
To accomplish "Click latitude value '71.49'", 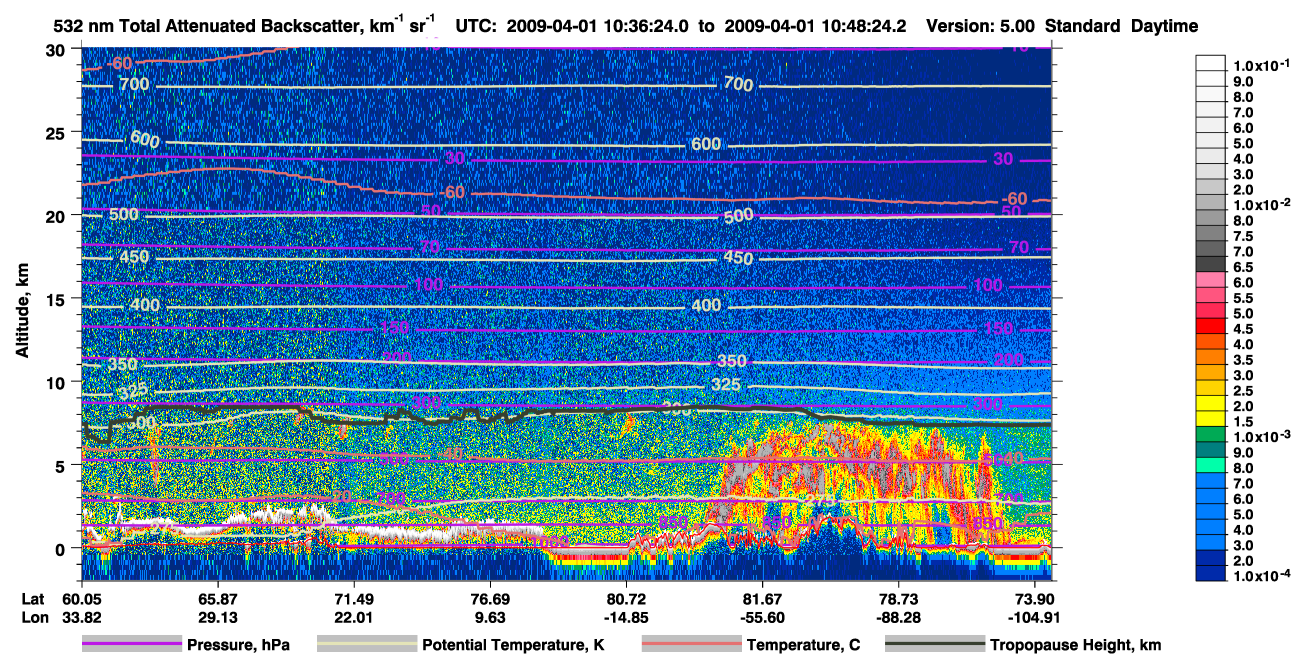I will (x=353, y=598).
